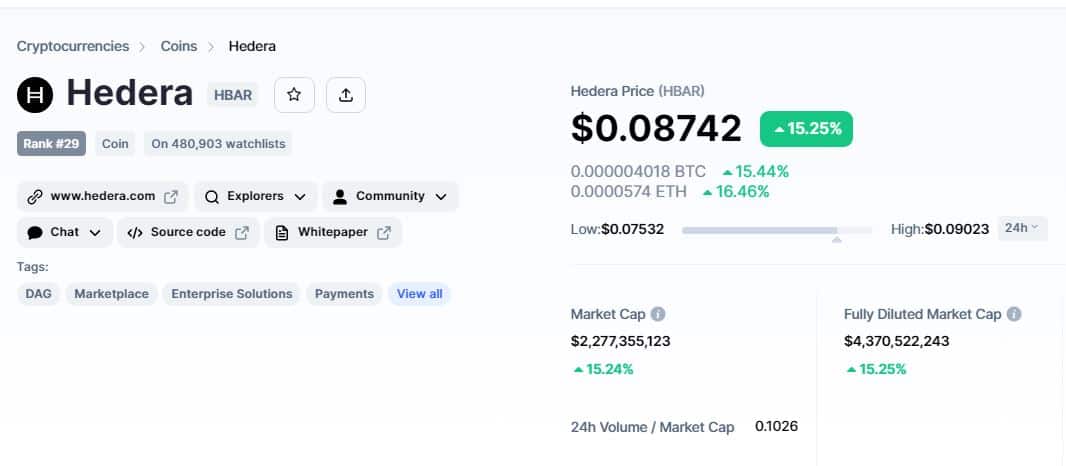Expand the Explorers dropdown
The height and width of the screenshot is (466, 1066).
[x=255, y=197]
